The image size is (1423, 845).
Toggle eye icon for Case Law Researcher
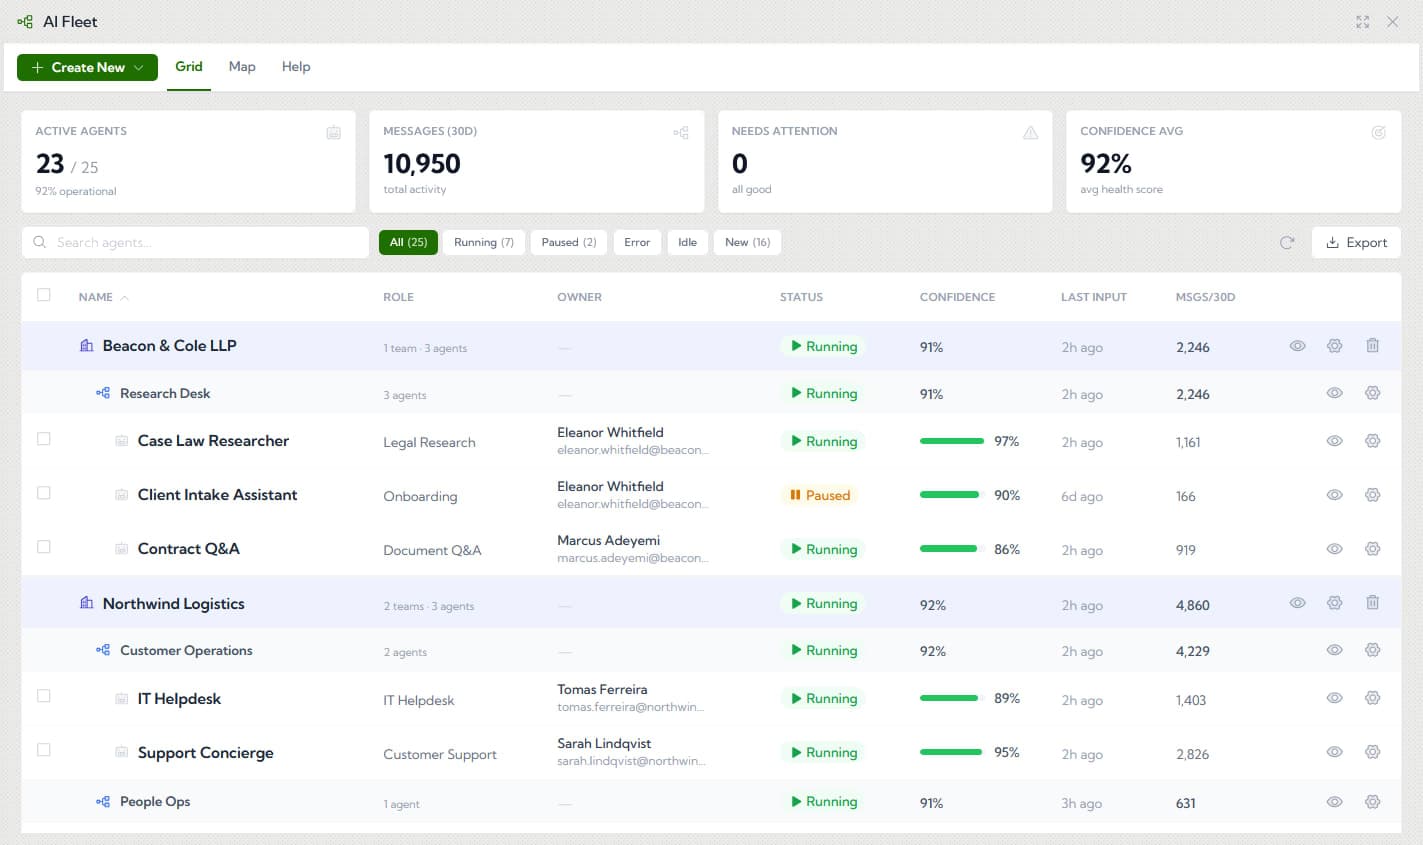[1334, 441]
